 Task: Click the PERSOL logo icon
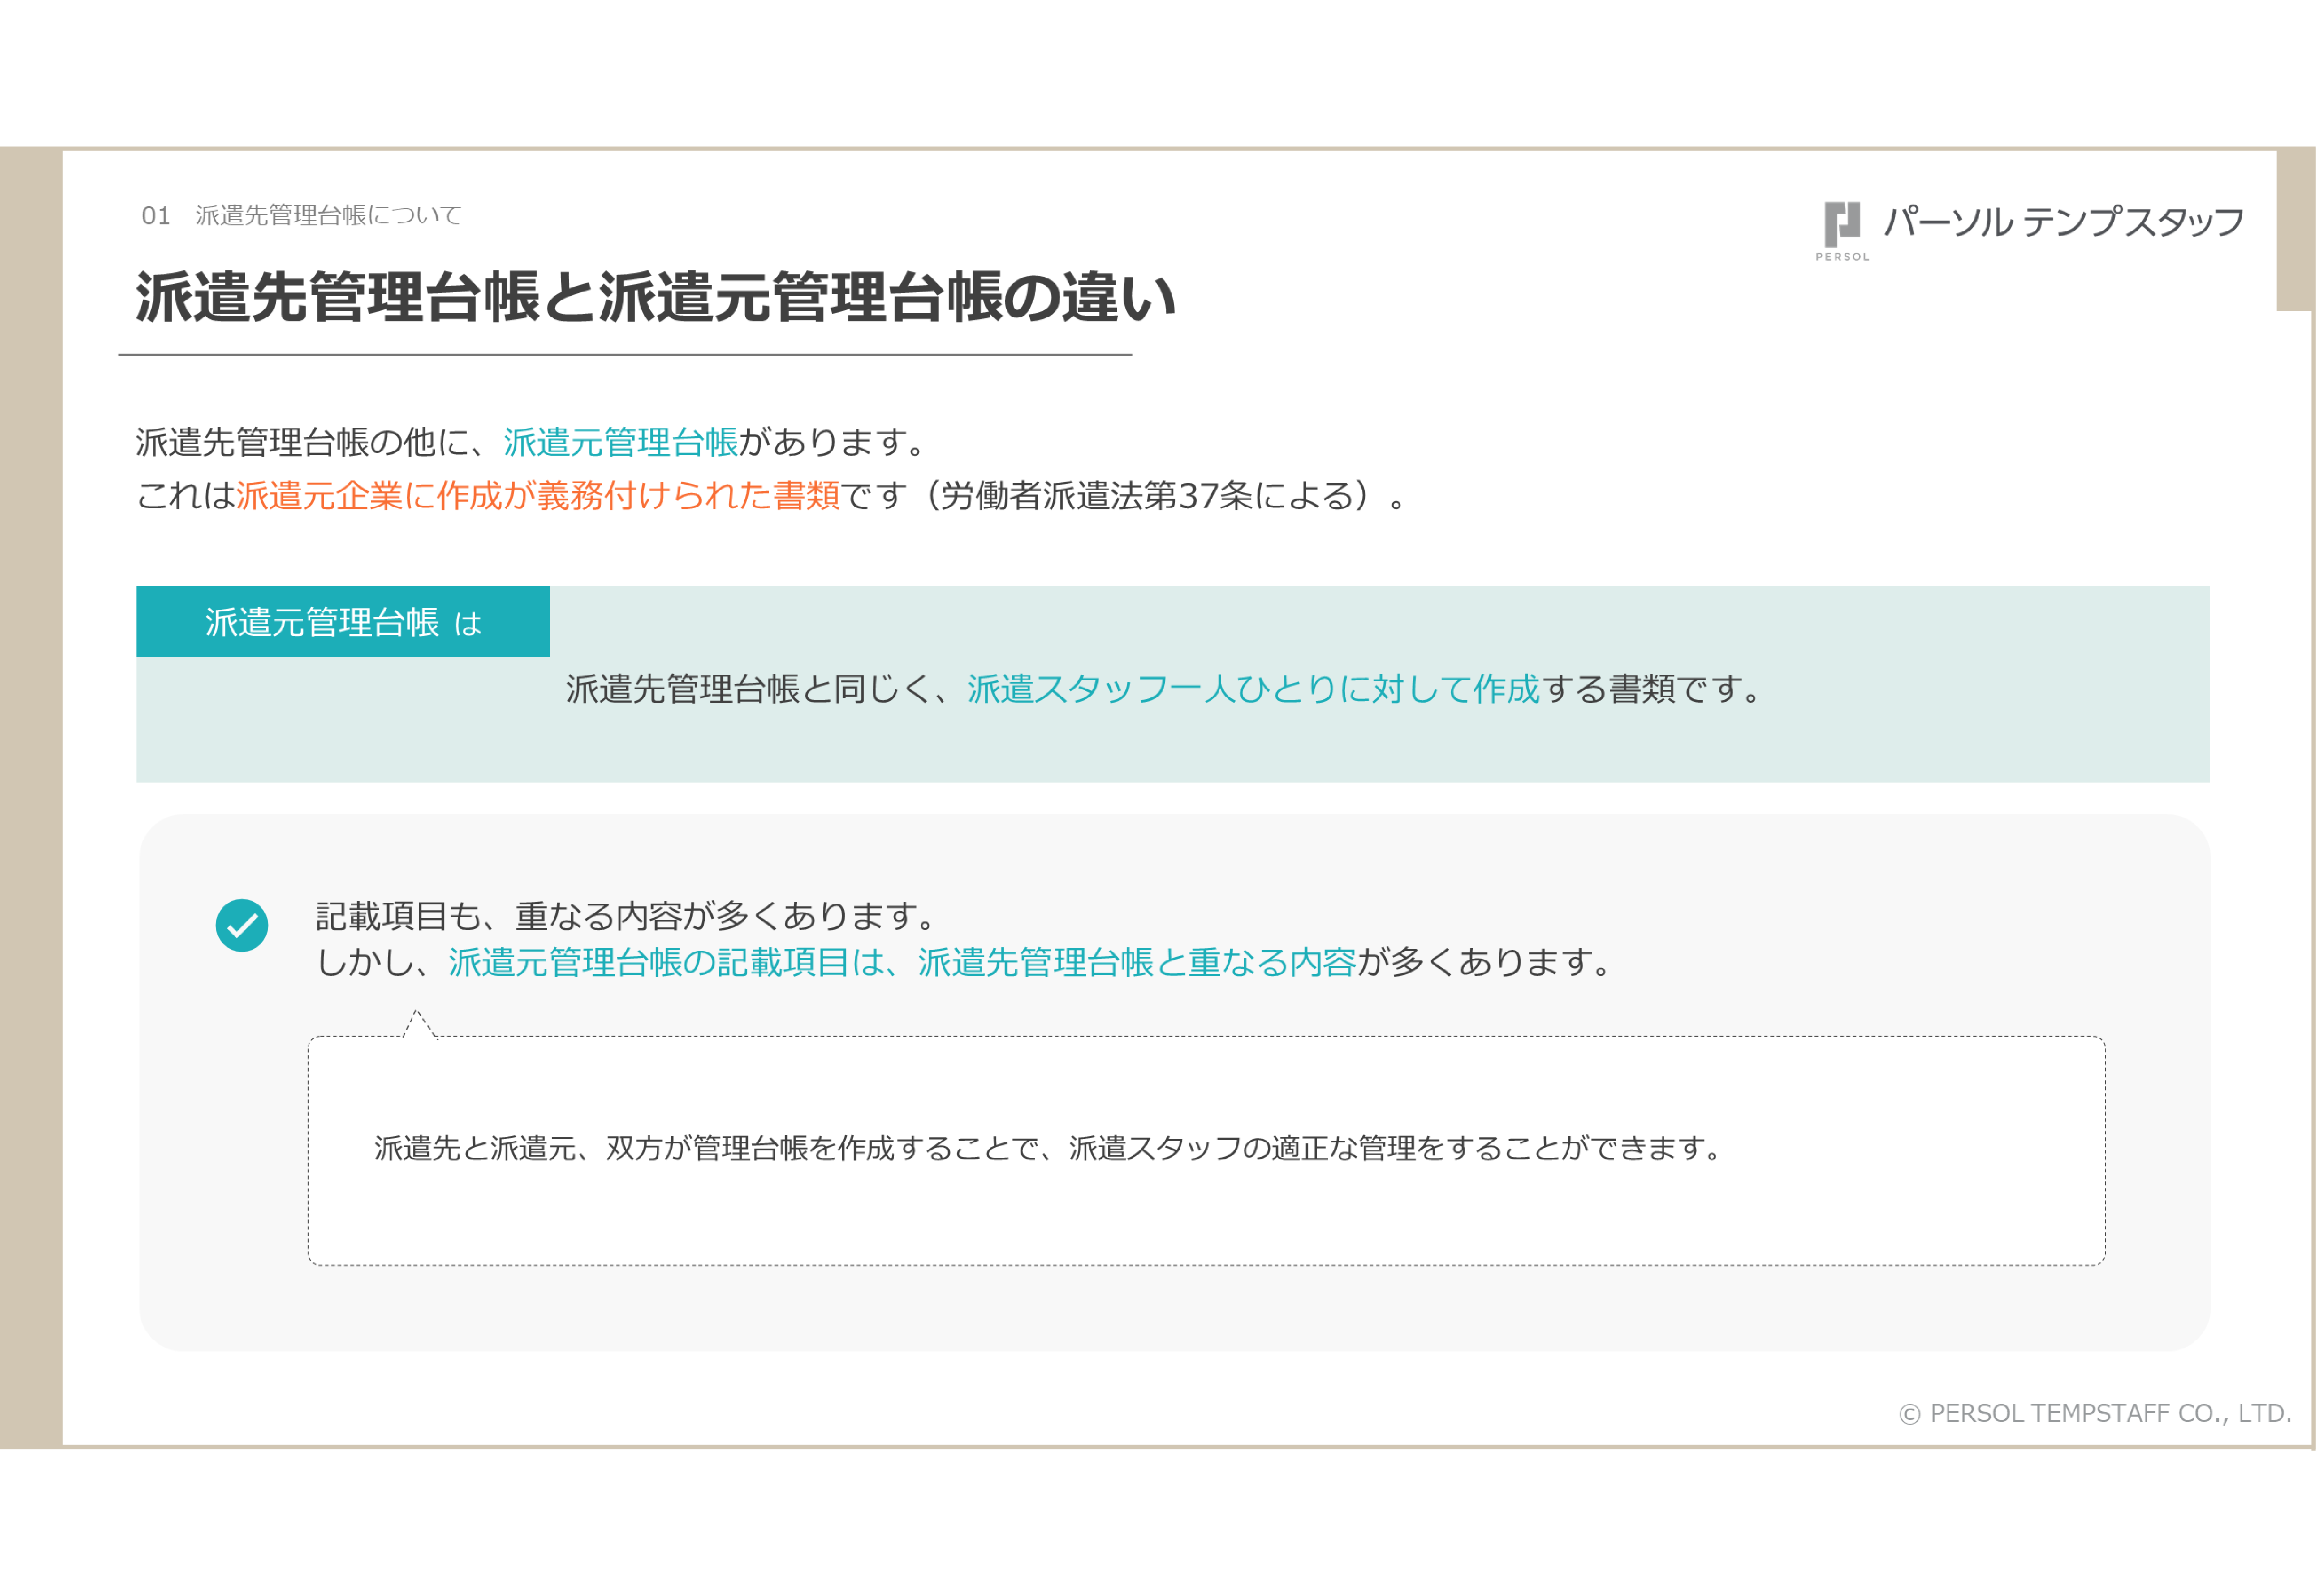coord(1842,231)
